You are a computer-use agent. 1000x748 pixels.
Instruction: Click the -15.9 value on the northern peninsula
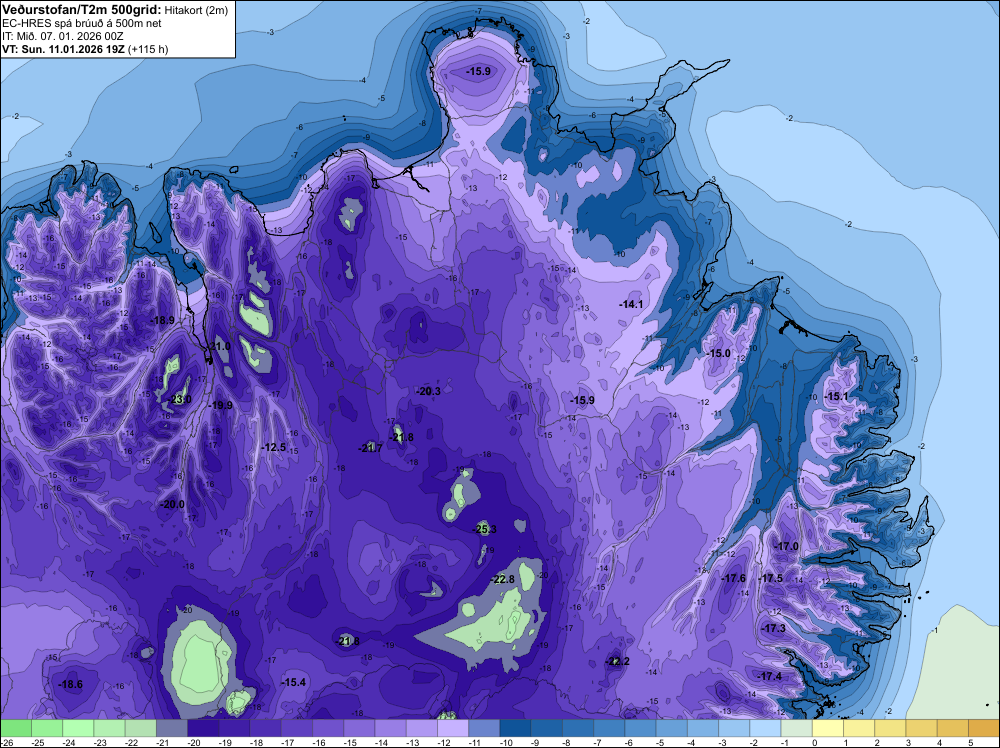[478, 71]
